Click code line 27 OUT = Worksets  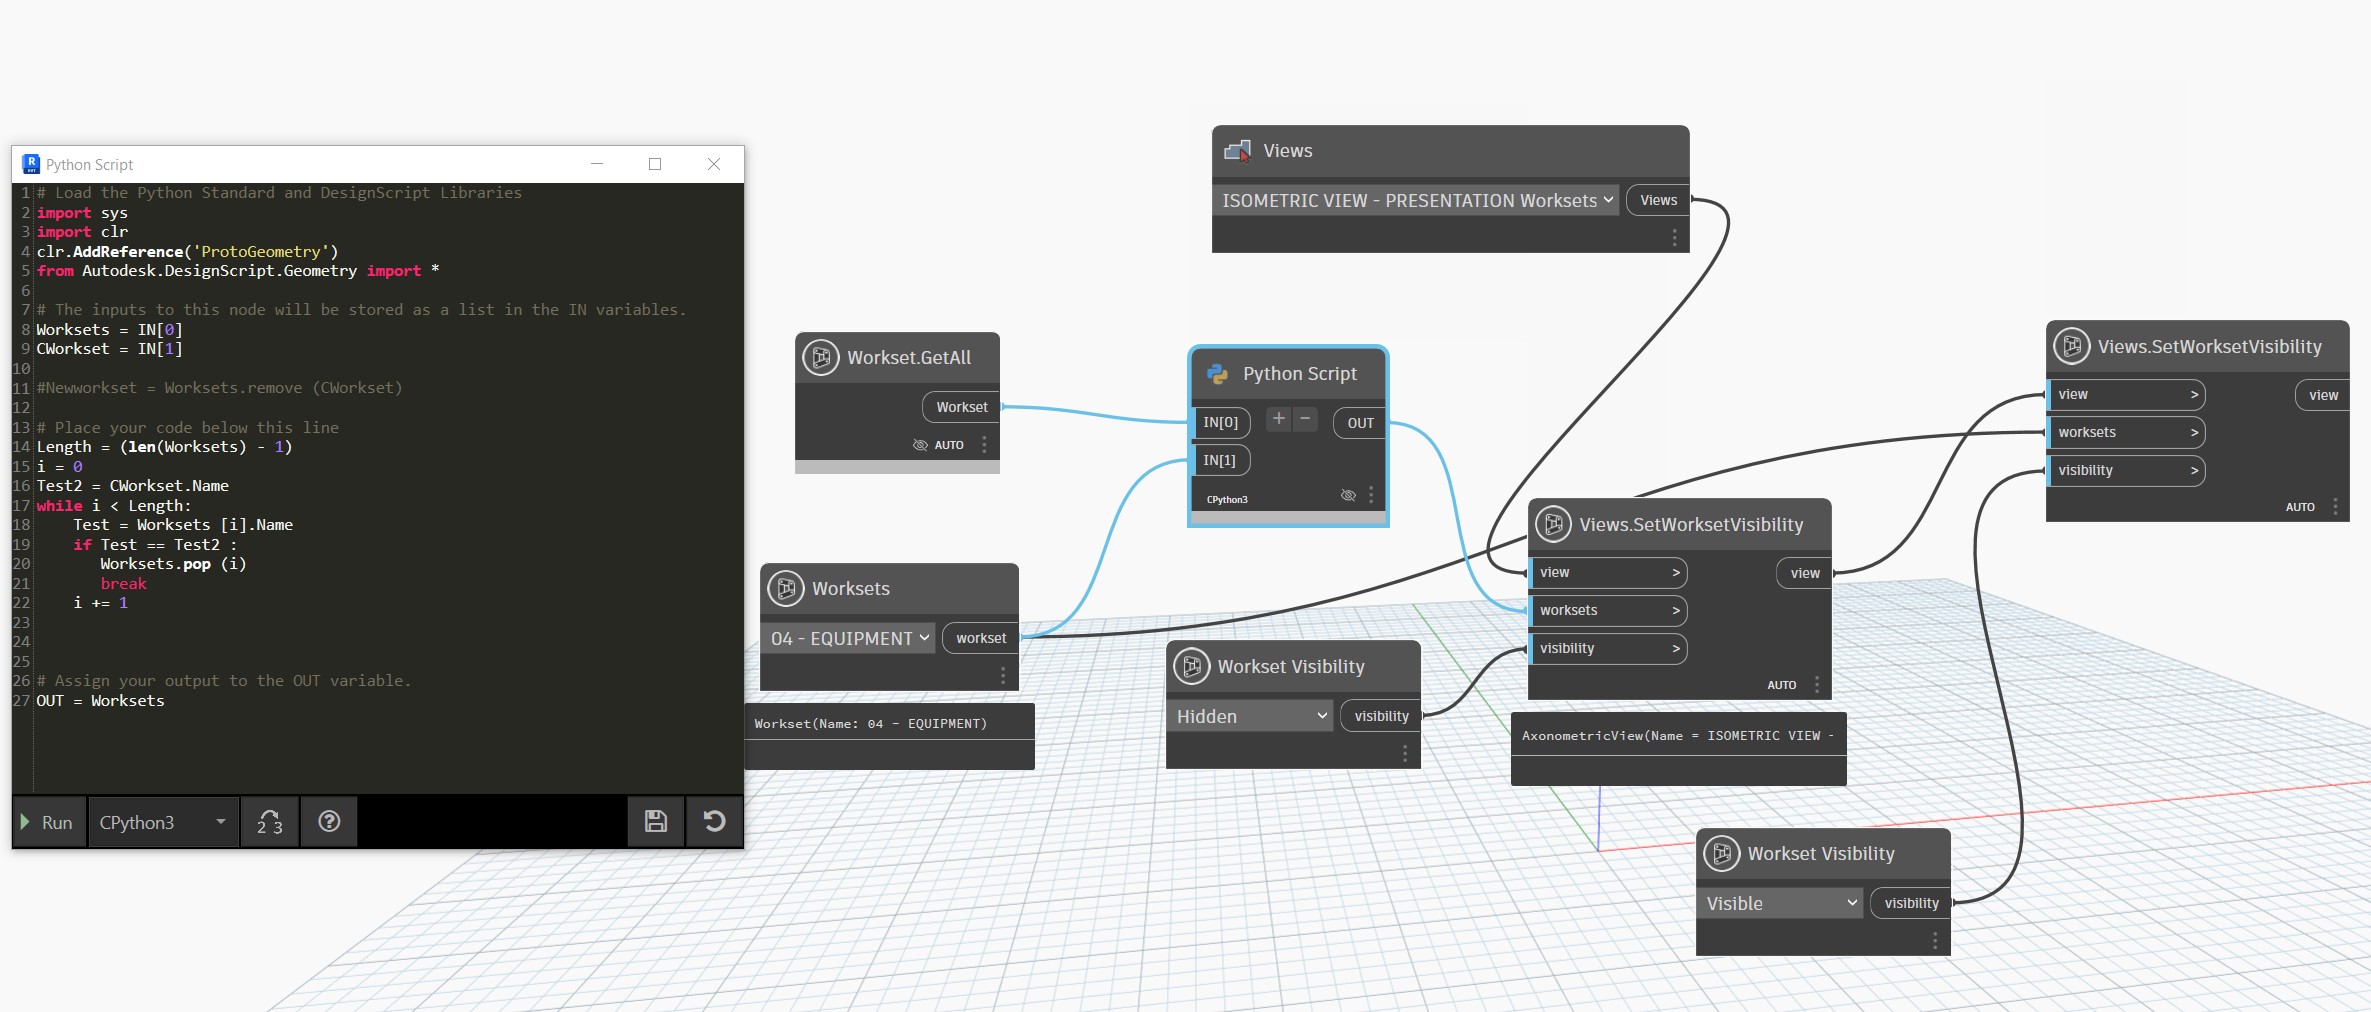(x=100, y=701)
